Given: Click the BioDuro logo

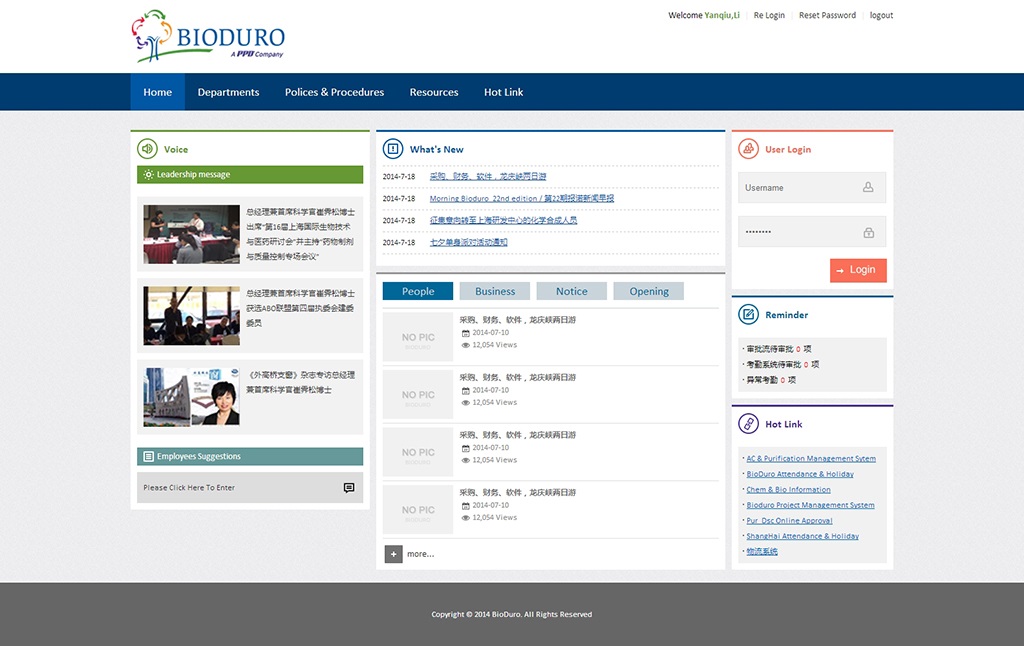Looking at the screenshot, I should [208, 36].
